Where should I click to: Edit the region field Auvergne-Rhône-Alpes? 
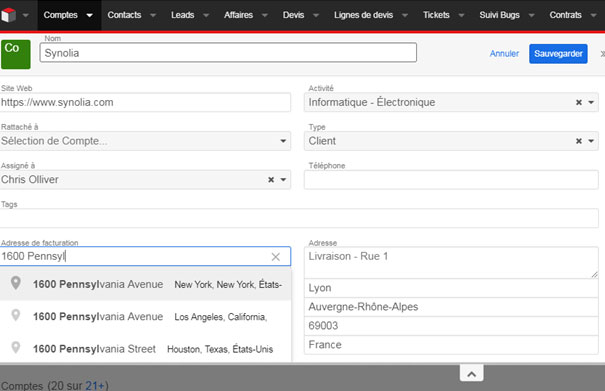point(451,307)
